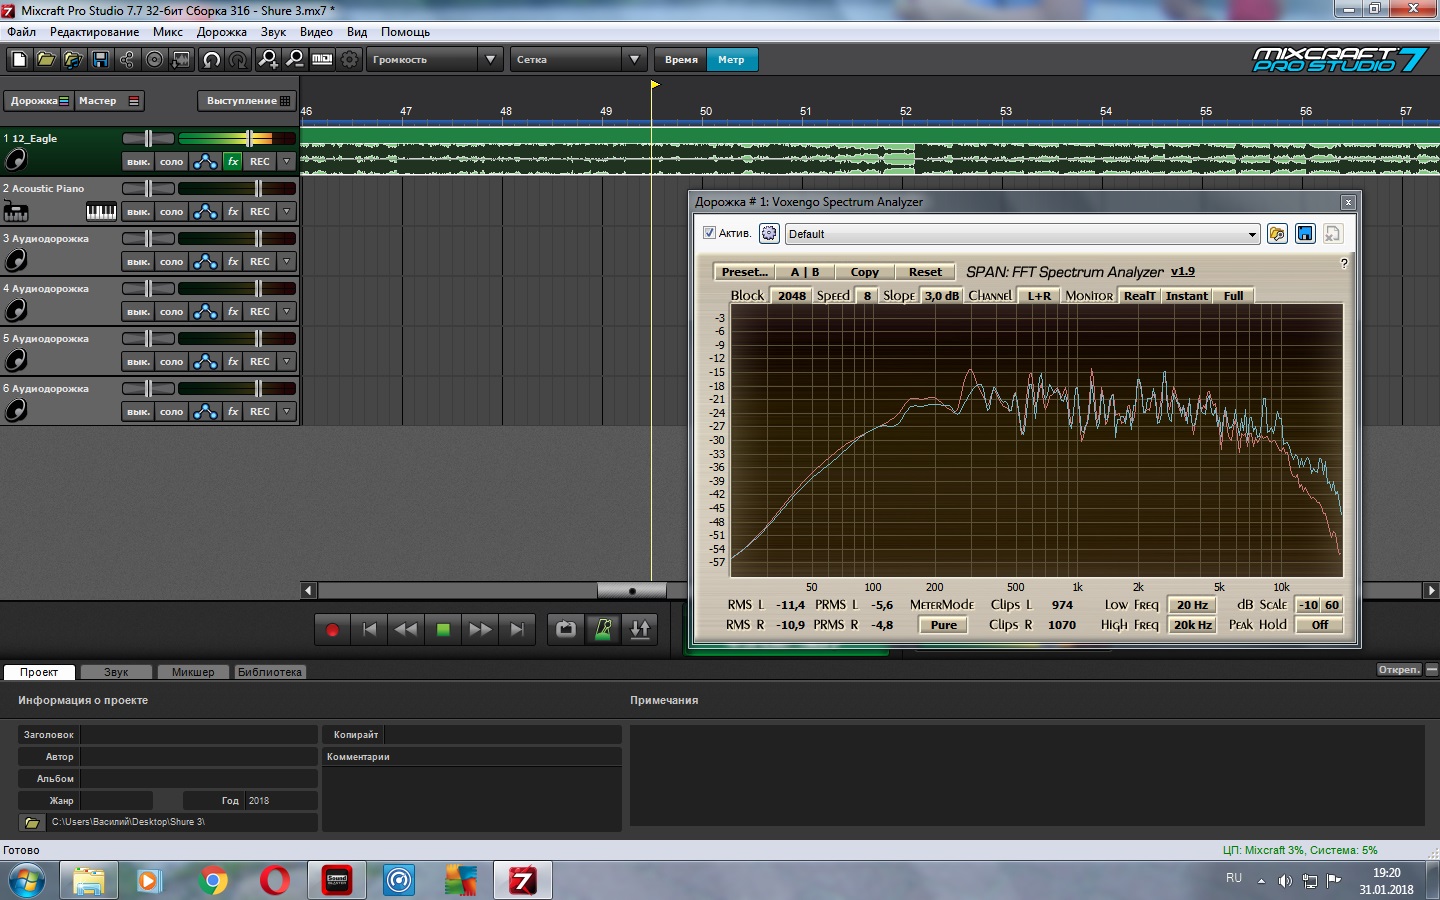Click the burn CD icon
The width and height of the screenshot is (1440, 900).
(154, 60)
